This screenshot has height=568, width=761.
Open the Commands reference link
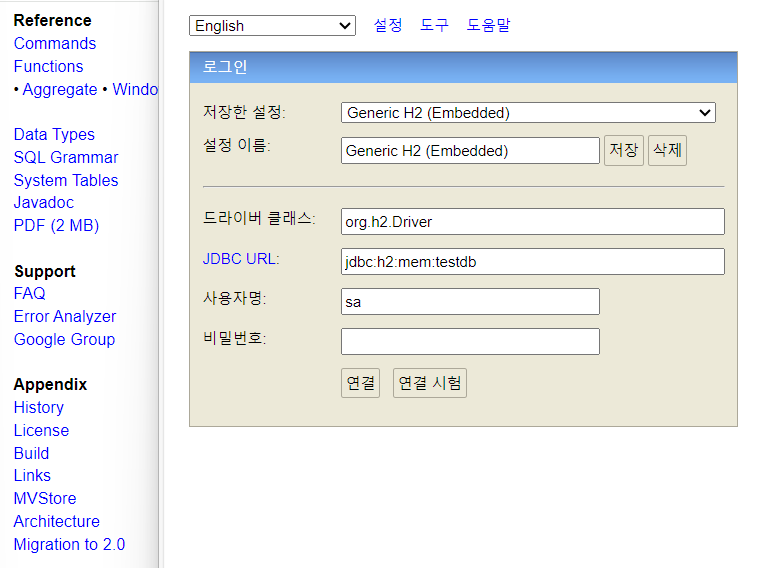pyautogui.click(x=55, y=44)
